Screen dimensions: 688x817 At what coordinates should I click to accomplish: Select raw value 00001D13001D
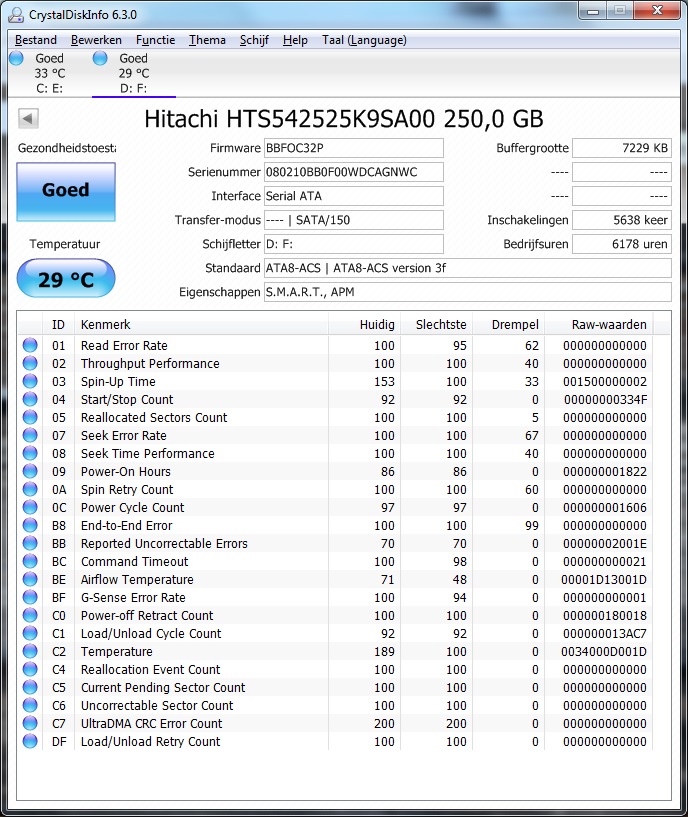pyautogui.click(x=604, y=579)
